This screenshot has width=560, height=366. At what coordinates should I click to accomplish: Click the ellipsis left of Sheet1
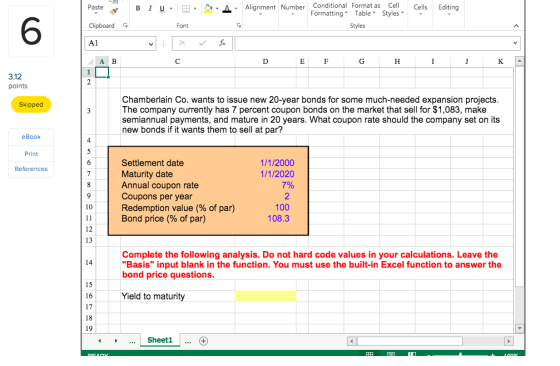pyautogui.click(x=132, y=341)
